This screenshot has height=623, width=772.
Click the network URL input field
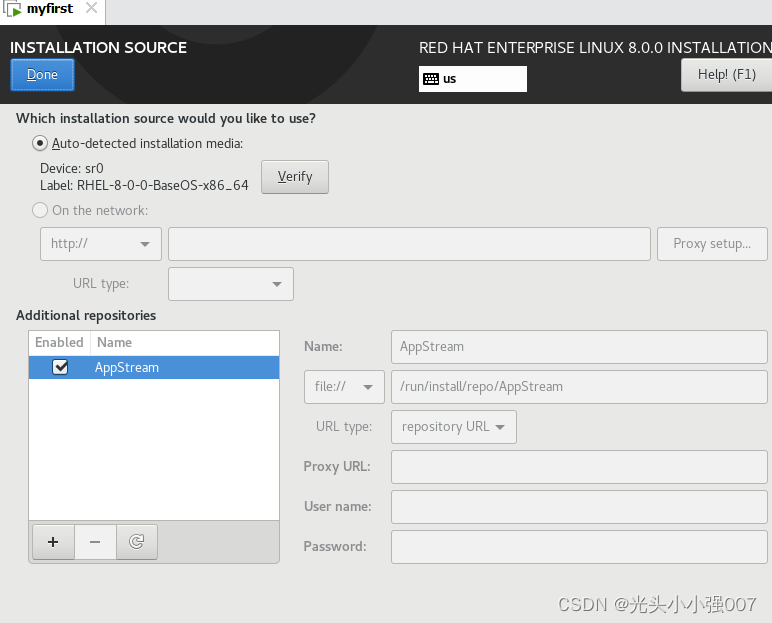tap(409, 244)
